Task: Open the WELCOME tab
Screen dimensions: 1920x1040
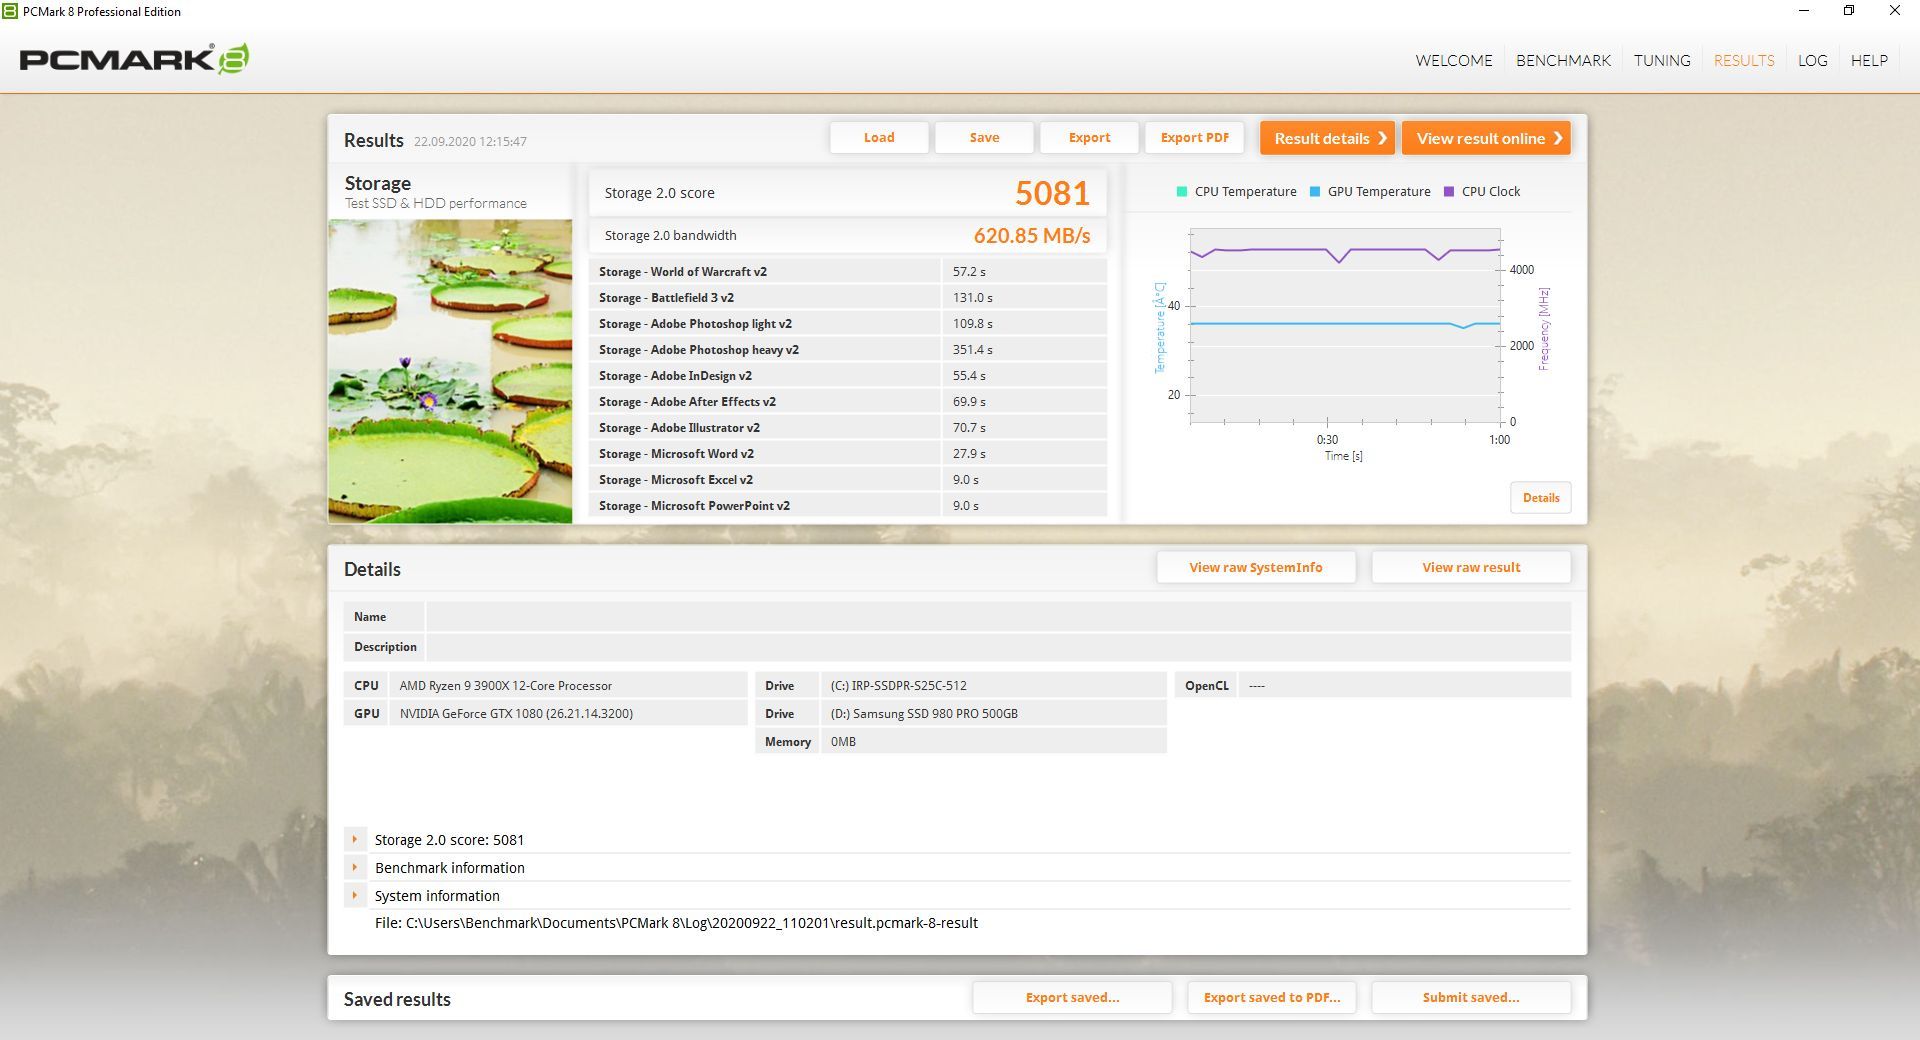Action: (1453, 60)
